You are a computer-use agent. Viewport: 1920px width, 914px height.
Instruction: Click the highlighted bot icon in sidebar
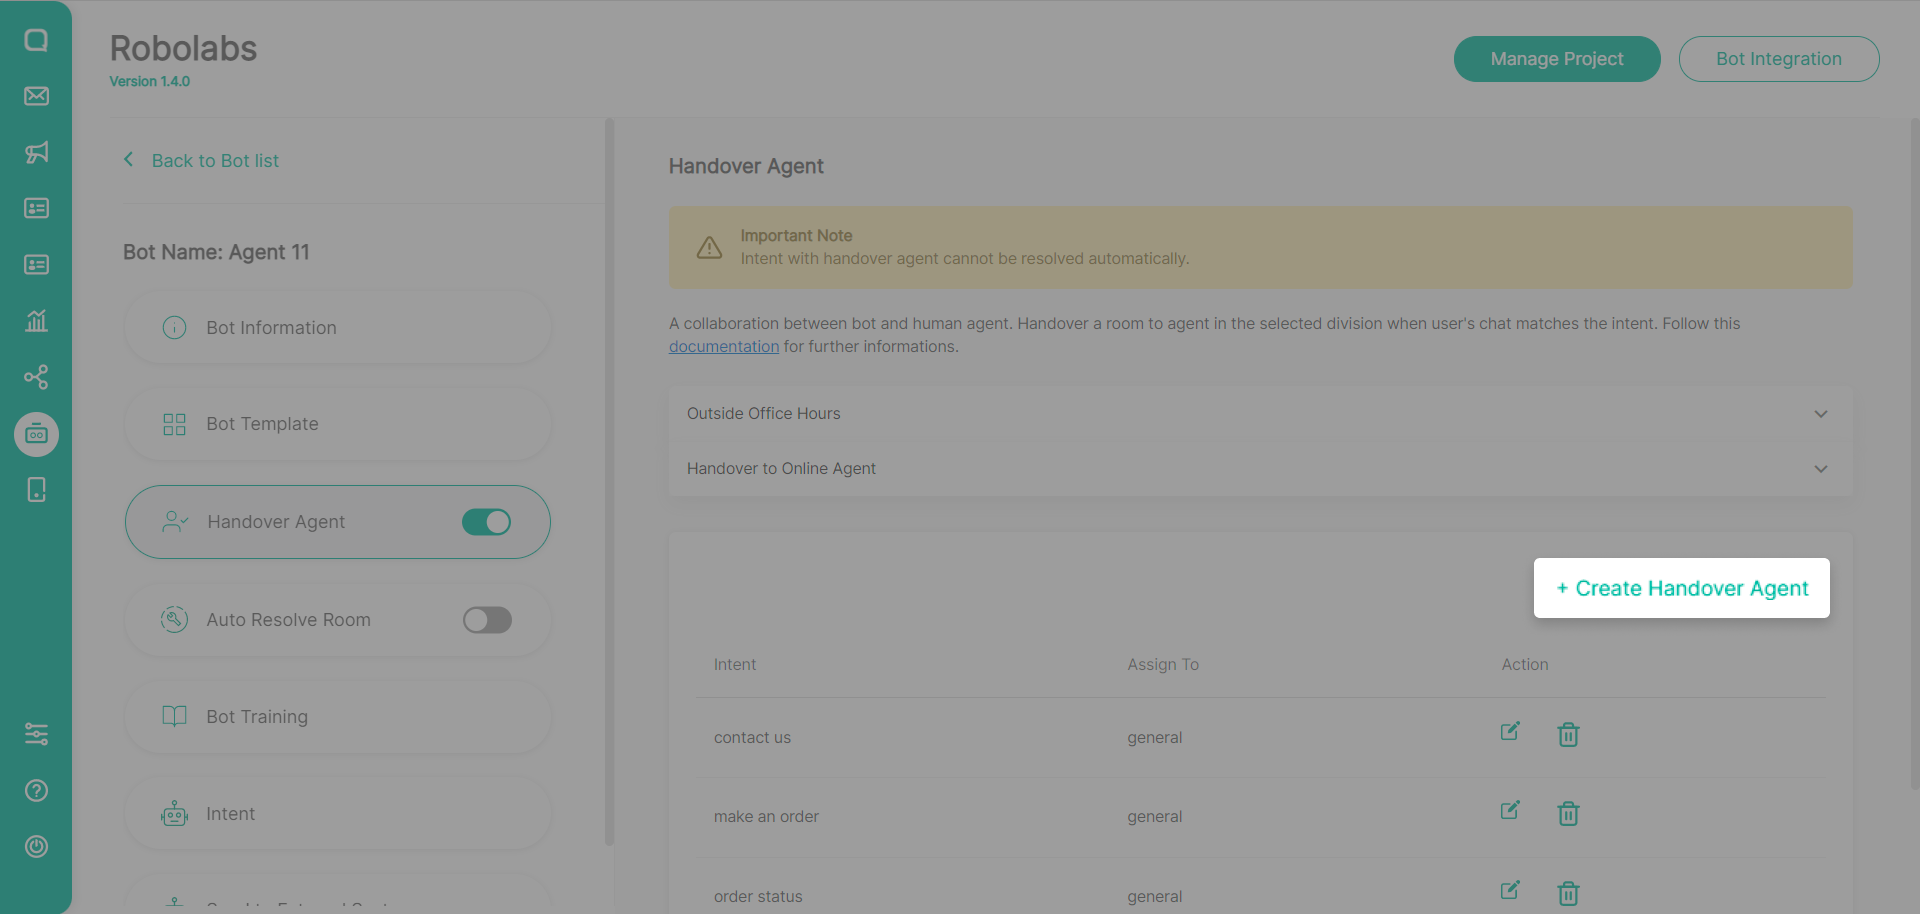click(37, 434)
